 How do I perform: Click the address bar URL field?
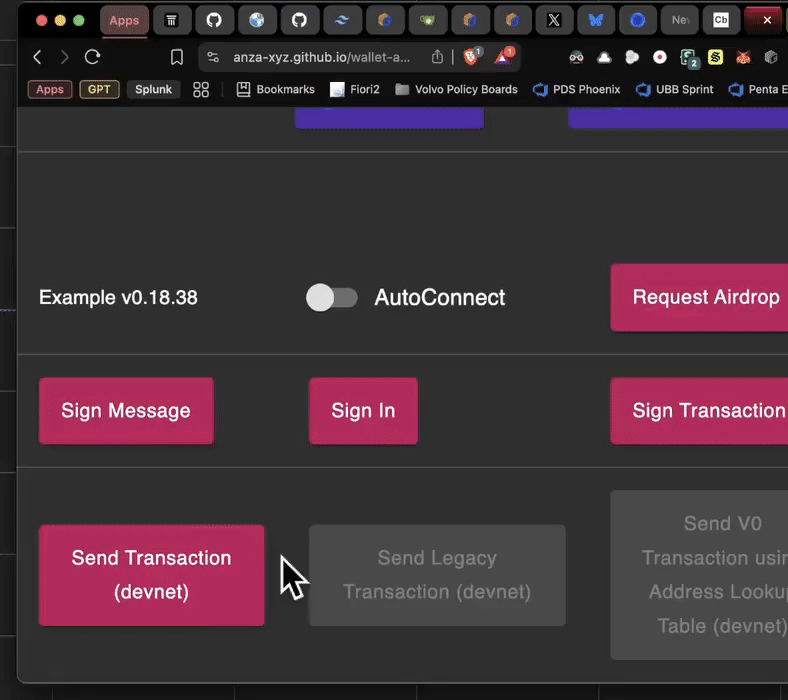click(320, 57)
